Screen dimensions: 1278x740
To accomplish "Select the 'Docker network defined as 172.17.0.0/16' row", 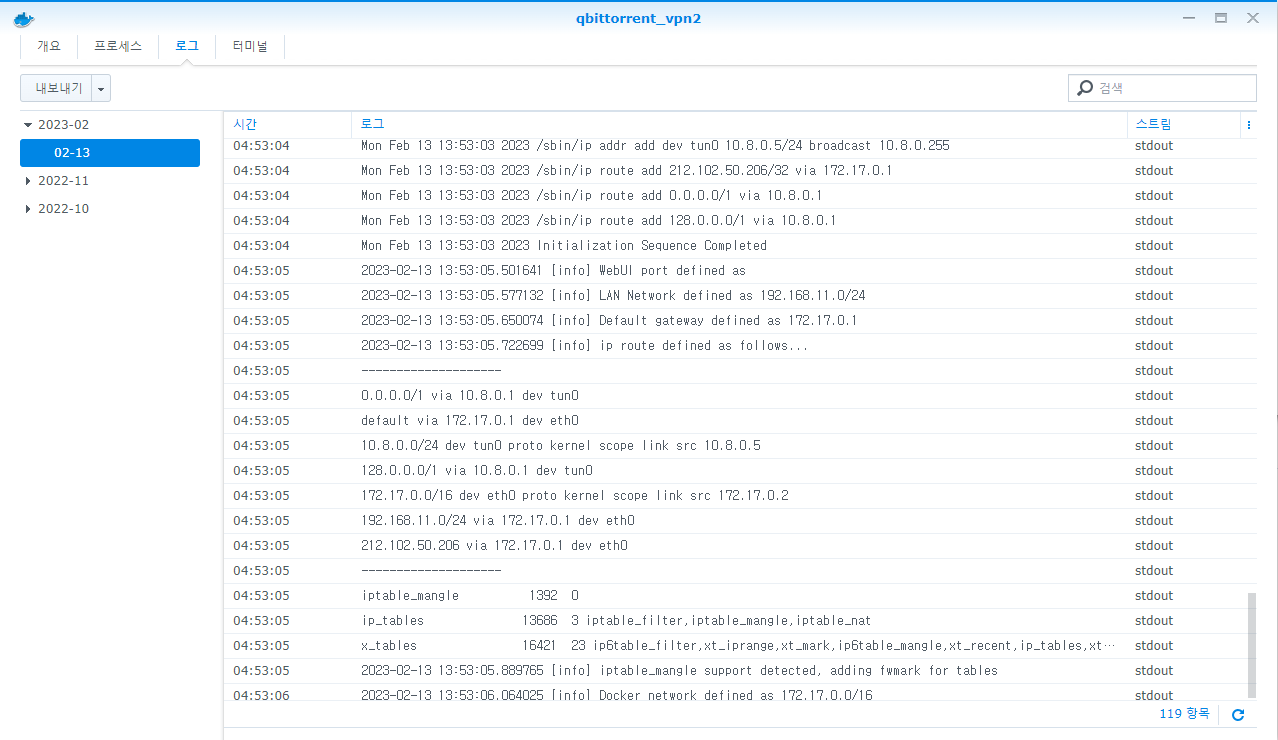I will pos(735,692).
